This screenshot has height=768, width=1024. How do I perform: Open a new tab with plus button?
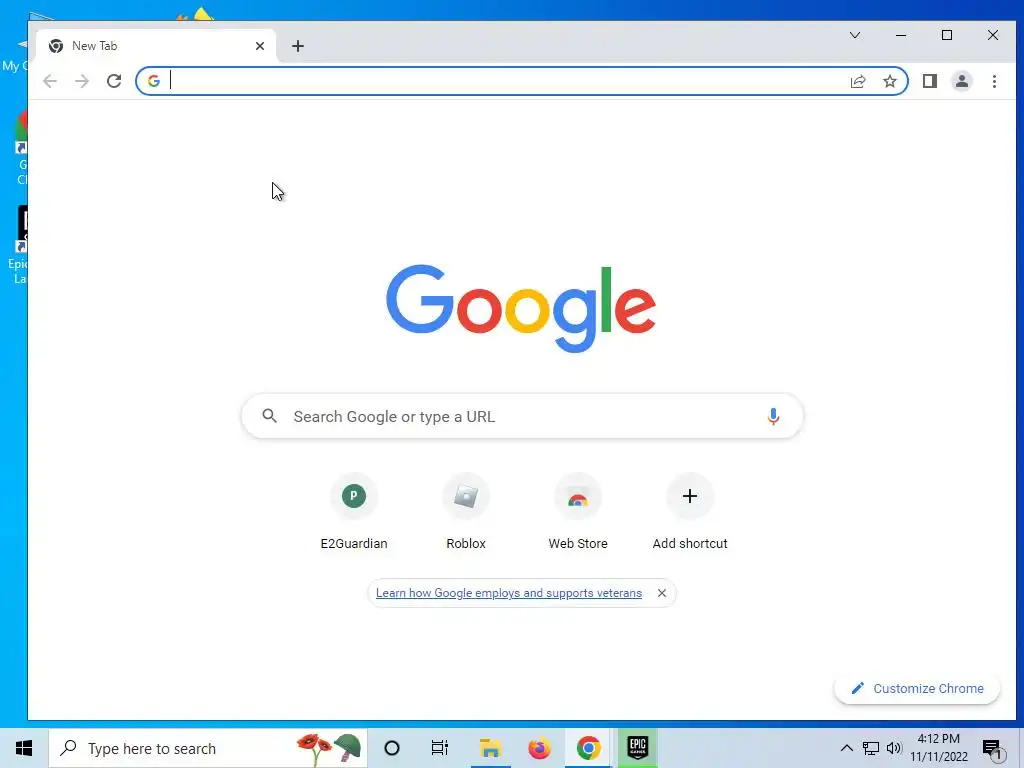[298, 46]
